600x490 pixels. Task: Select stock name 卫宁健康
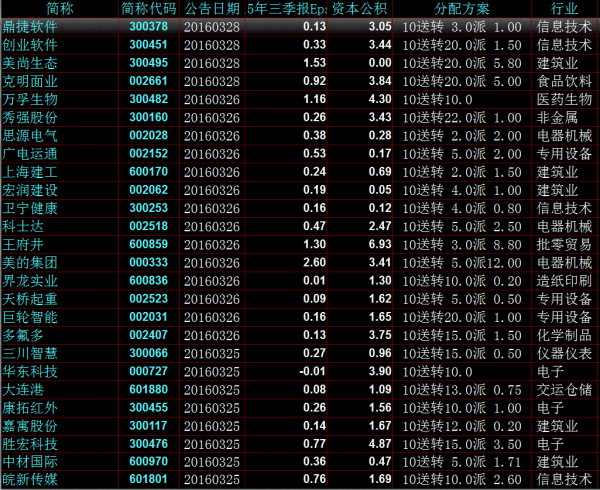pos(30,208)
